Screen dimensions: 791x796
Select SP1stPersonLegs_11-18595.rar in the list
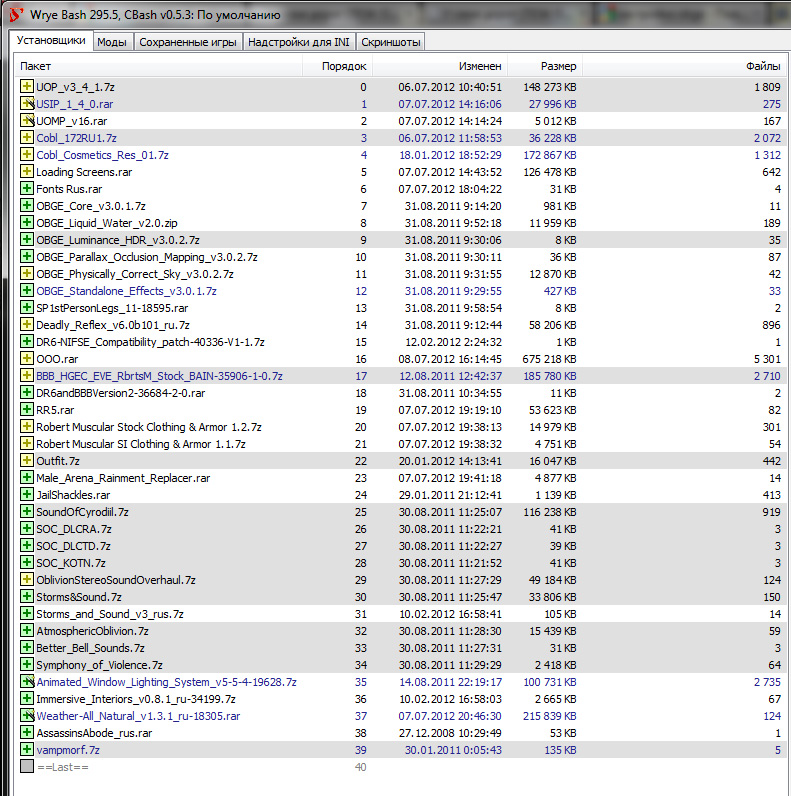click(401, 308)
